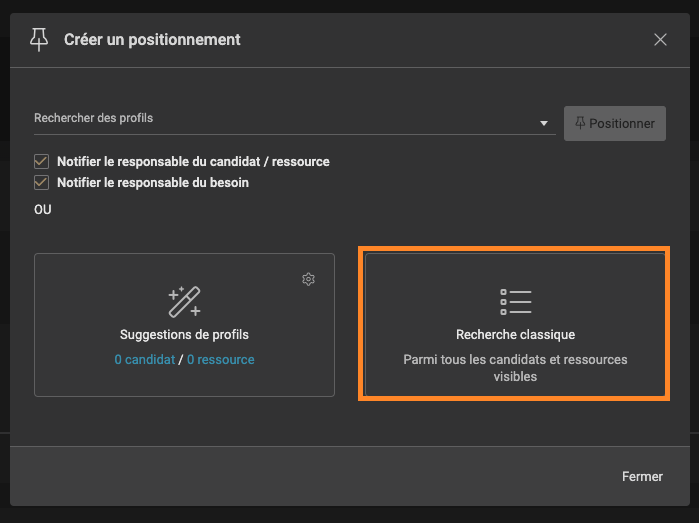
Task: Close the dialog with the X icon
Action: [x=660, y=40]
